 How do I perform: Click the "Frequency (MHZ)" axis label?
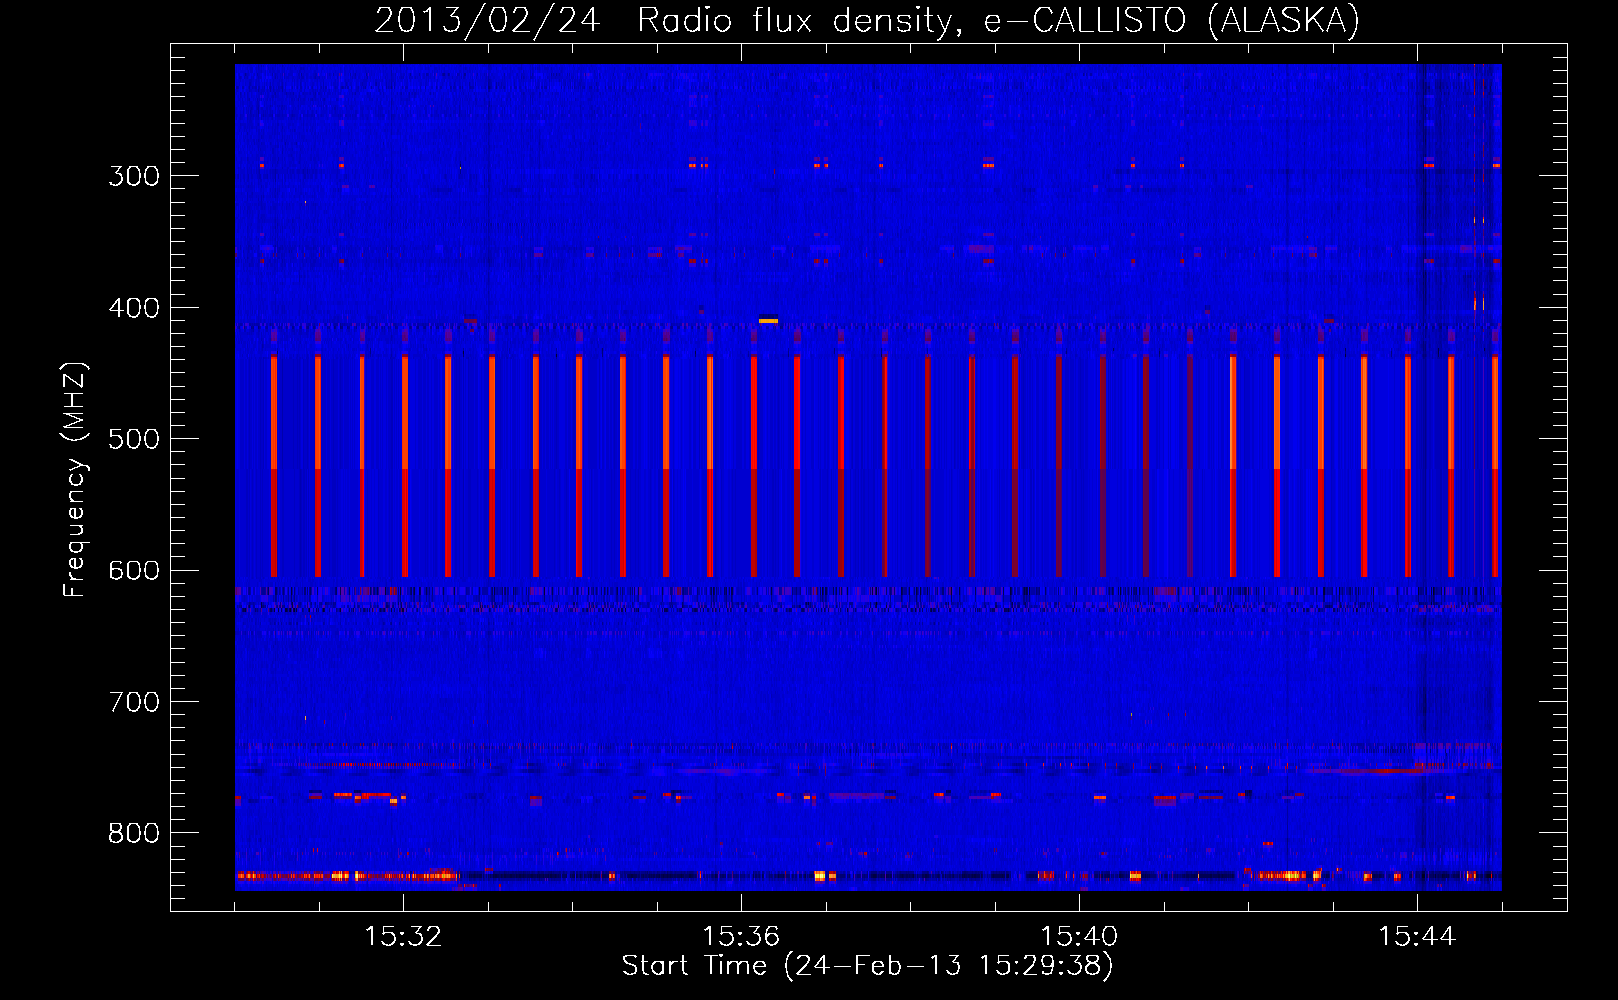coord(75,480)
